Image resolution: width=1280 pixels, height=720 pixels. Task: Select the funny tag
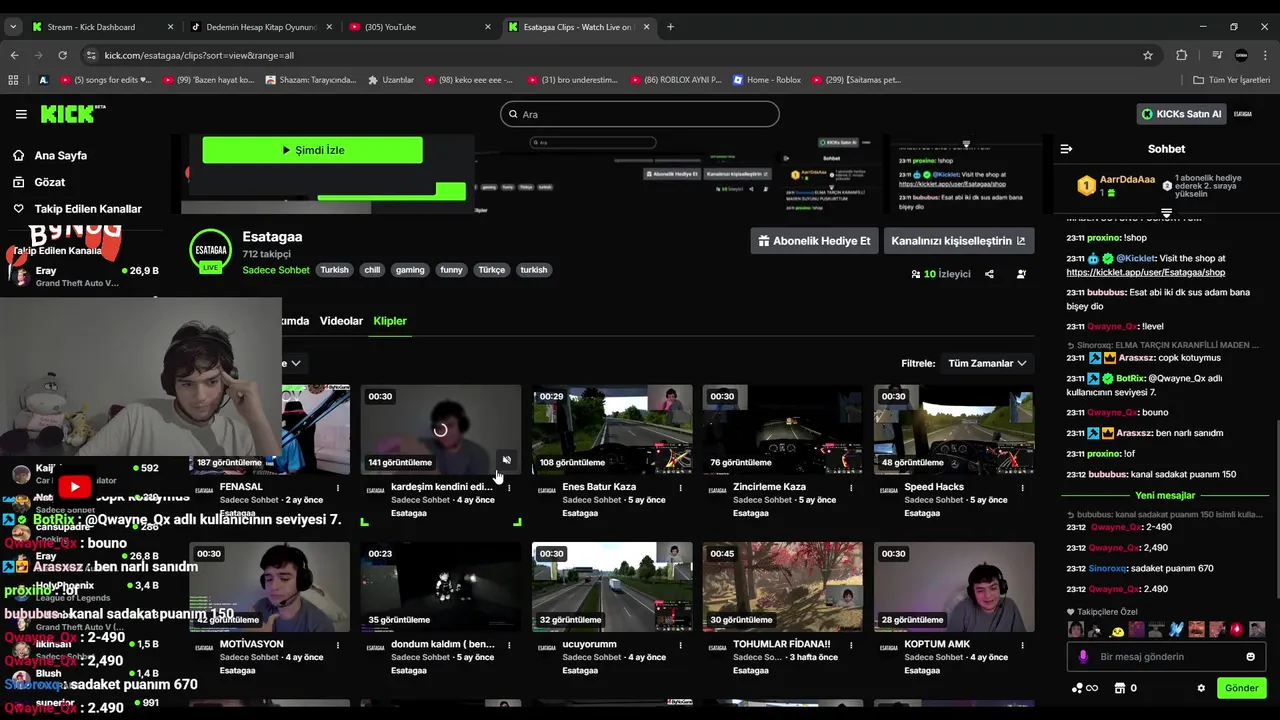[452, 270]
